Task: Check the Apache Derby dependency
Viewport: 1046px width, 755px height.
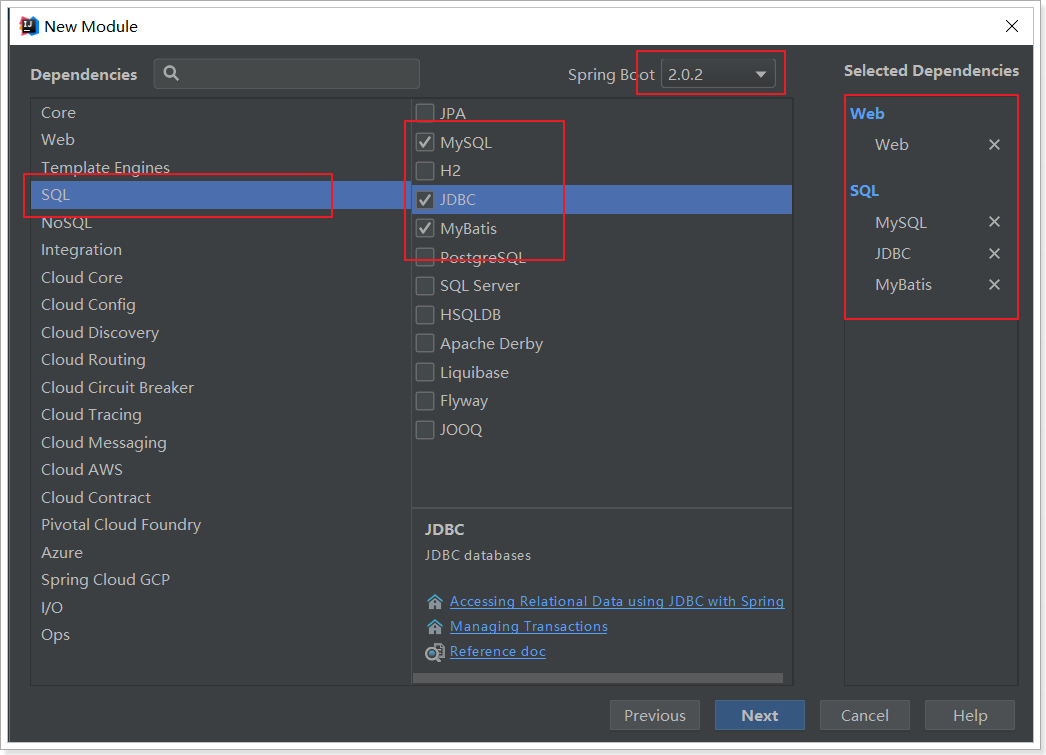Action: point(425,343)
